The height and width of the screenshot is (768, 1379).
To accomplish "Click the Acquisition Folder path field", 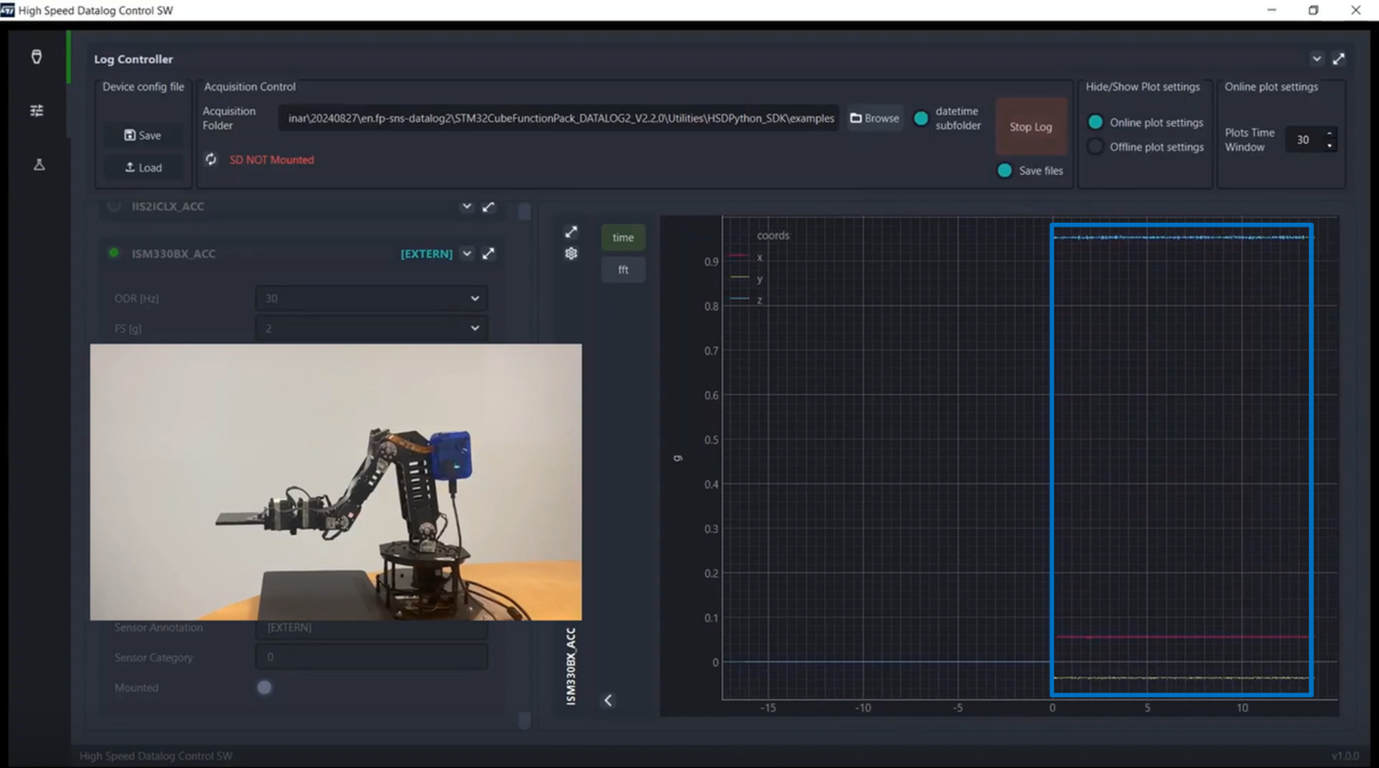I will [x=559, y=118].
